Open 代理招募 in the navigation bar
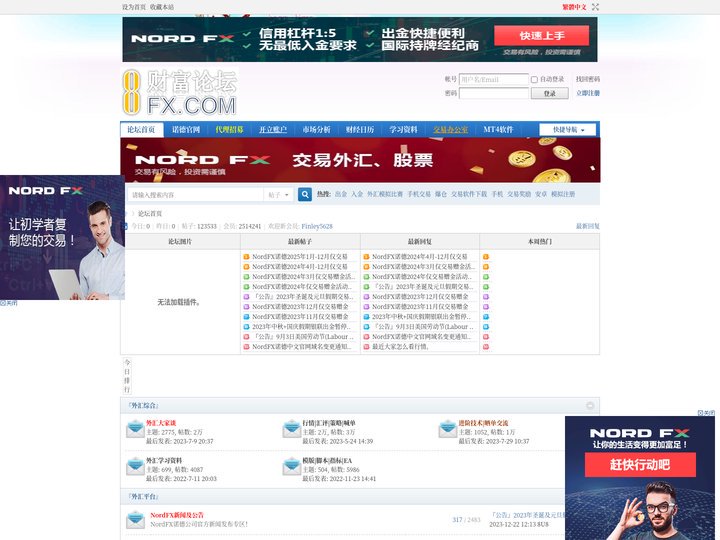This screenshot has height=540, width=720. pos(230,129)
